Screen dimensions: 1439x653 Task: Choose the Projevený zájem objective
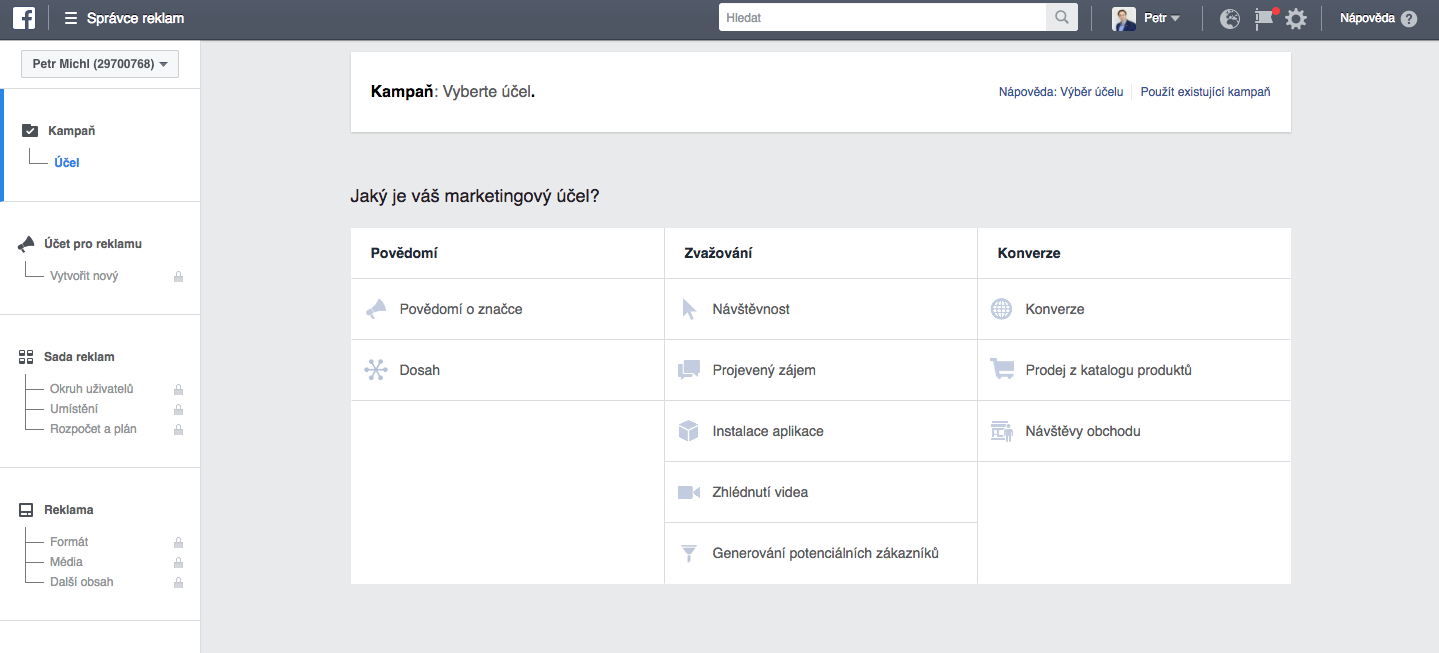(x=821, y=370)
